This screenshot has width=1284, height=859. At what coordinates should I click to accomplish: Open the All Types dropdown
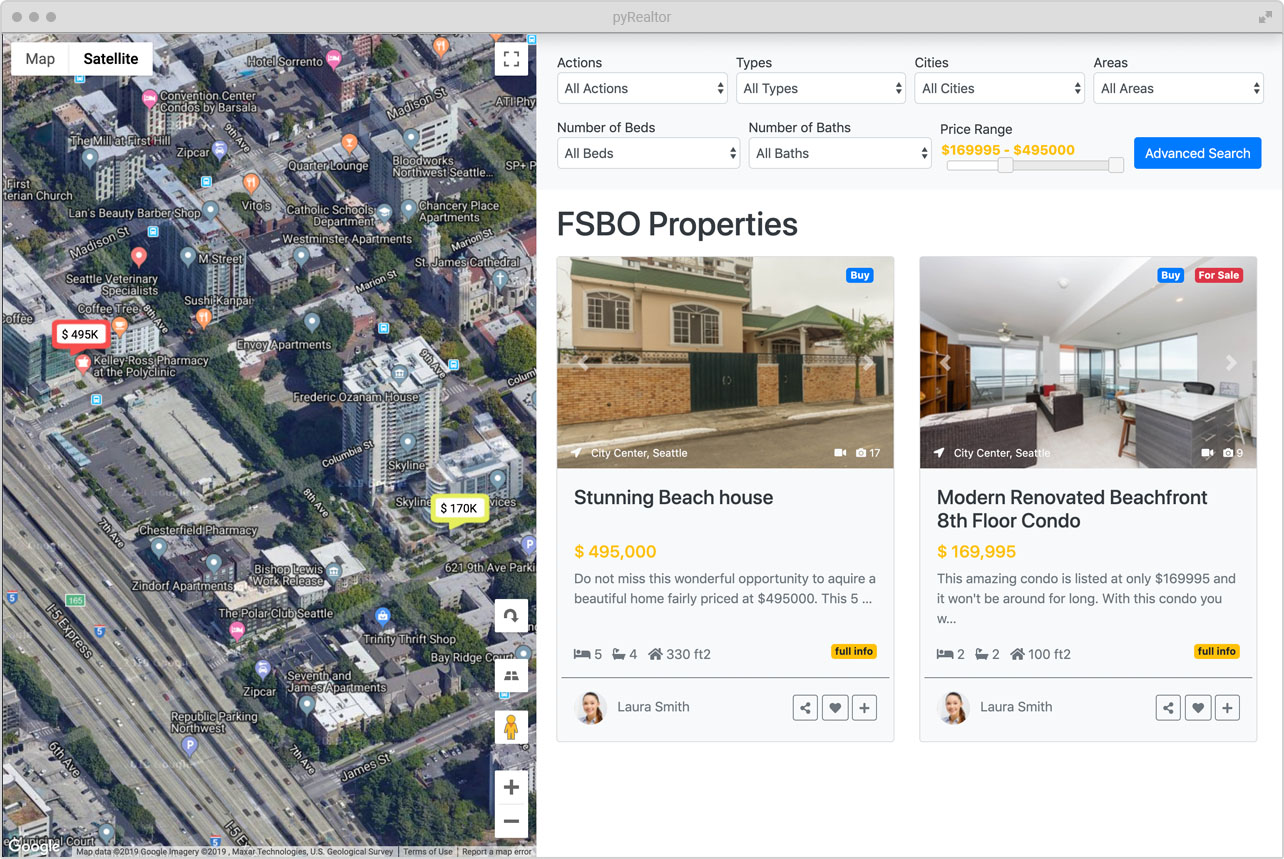[821, 88]
